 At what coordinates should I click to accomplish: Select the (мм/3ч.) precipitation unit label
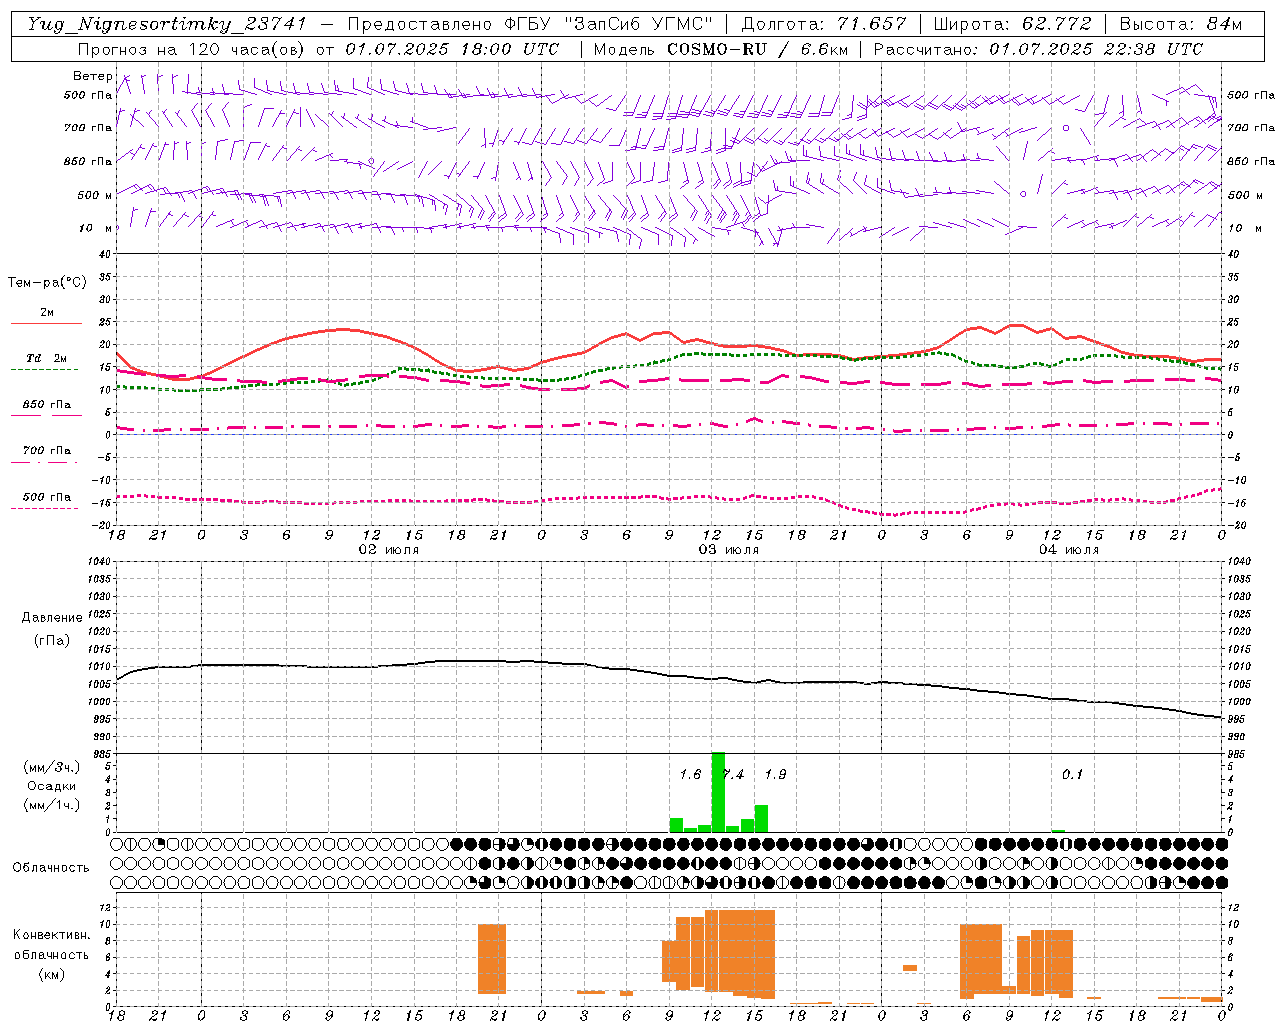[52, 767]
